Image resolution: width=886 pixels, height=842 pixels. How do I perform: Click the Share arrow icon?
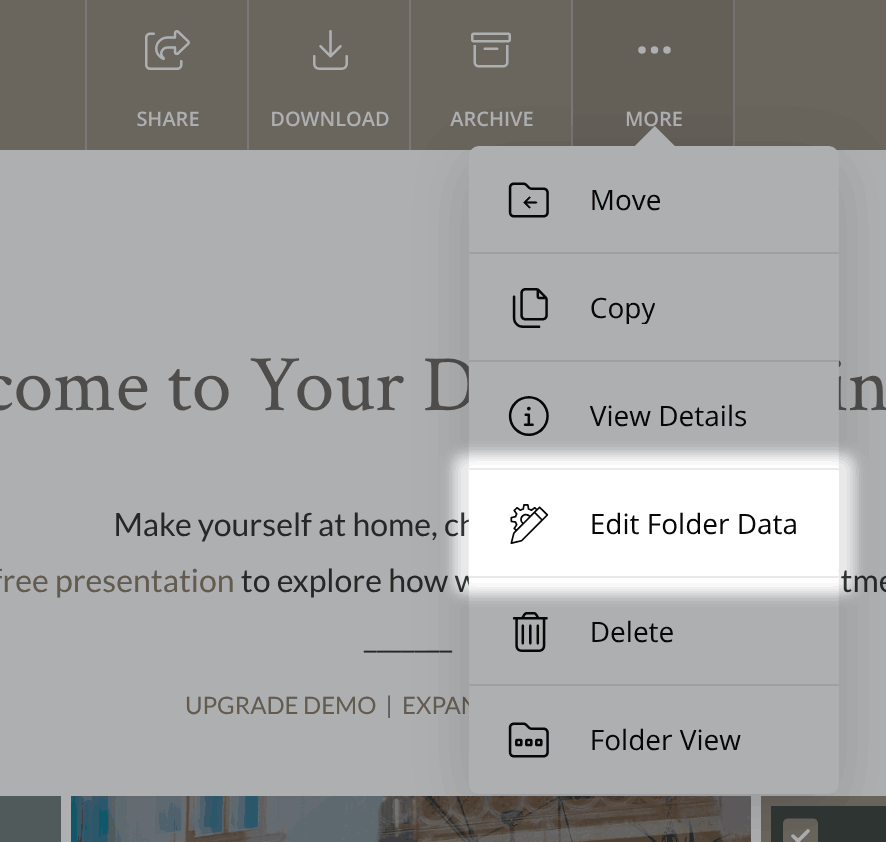(167, 50)
